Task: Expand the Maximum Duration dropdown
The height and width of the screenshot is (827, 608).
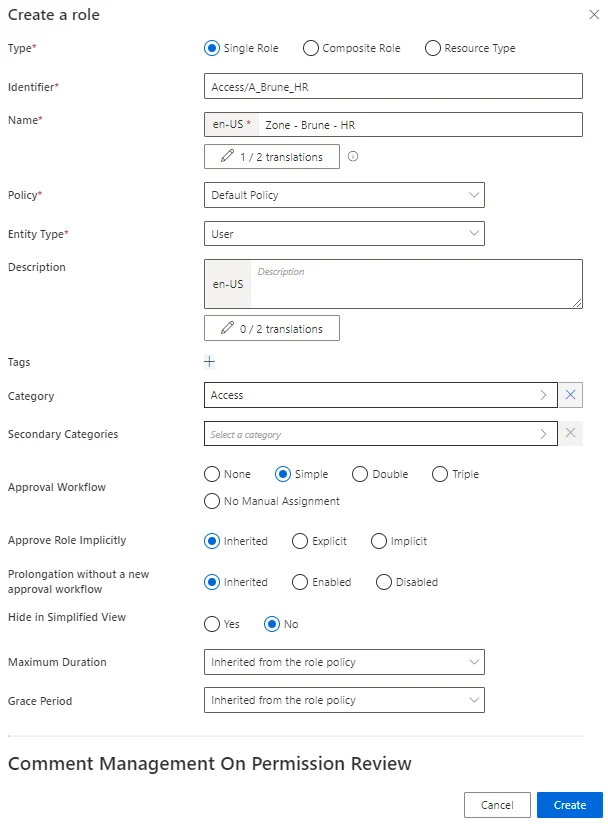Action: pos(344,662)
